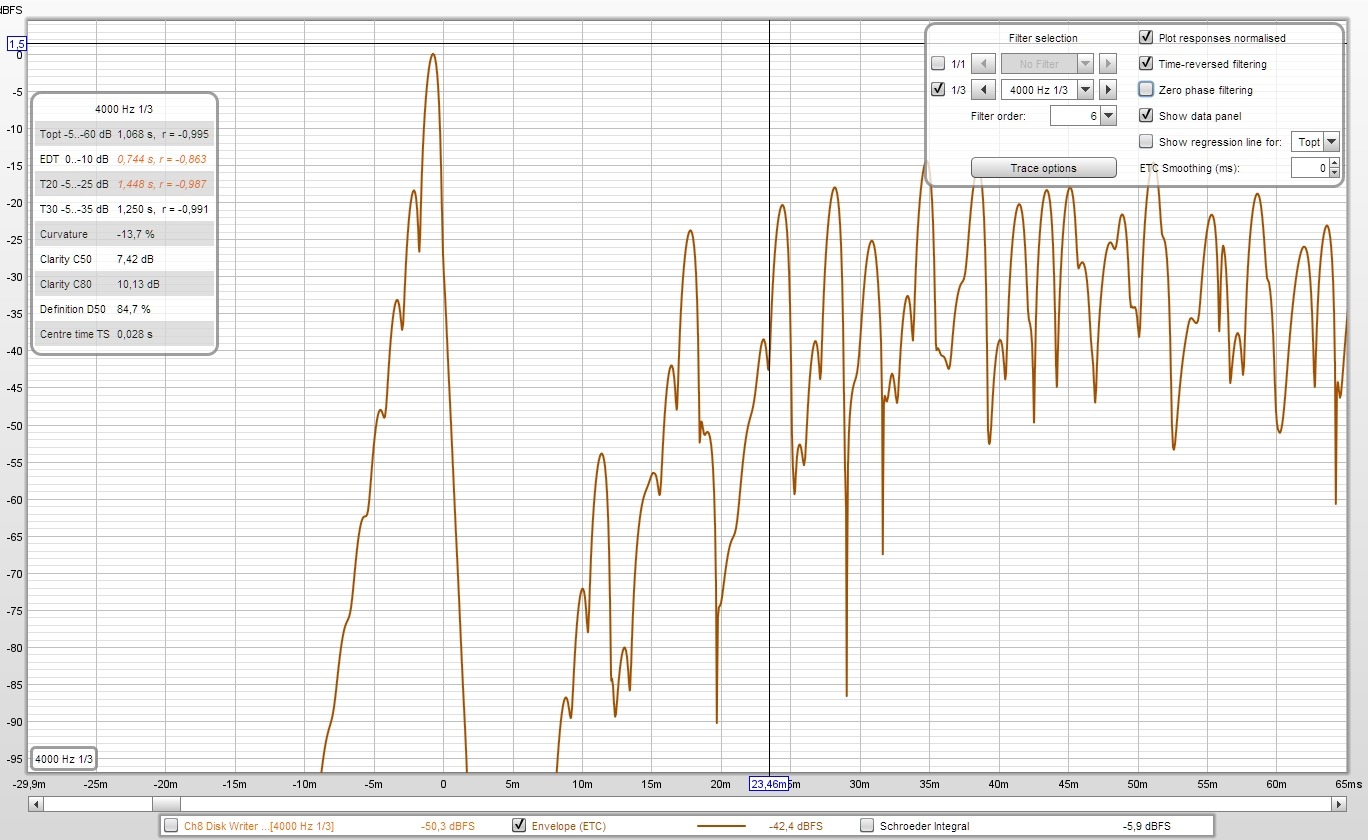Click the ETC Smoothing ms field
Screen dimensions: 1368x840
click(1309, 168)
